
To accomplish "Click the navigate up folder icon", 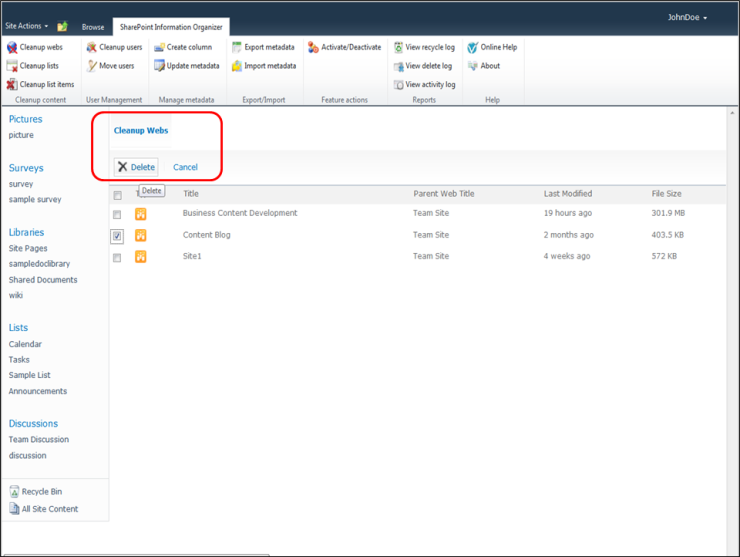I will [x=62, y=26].
